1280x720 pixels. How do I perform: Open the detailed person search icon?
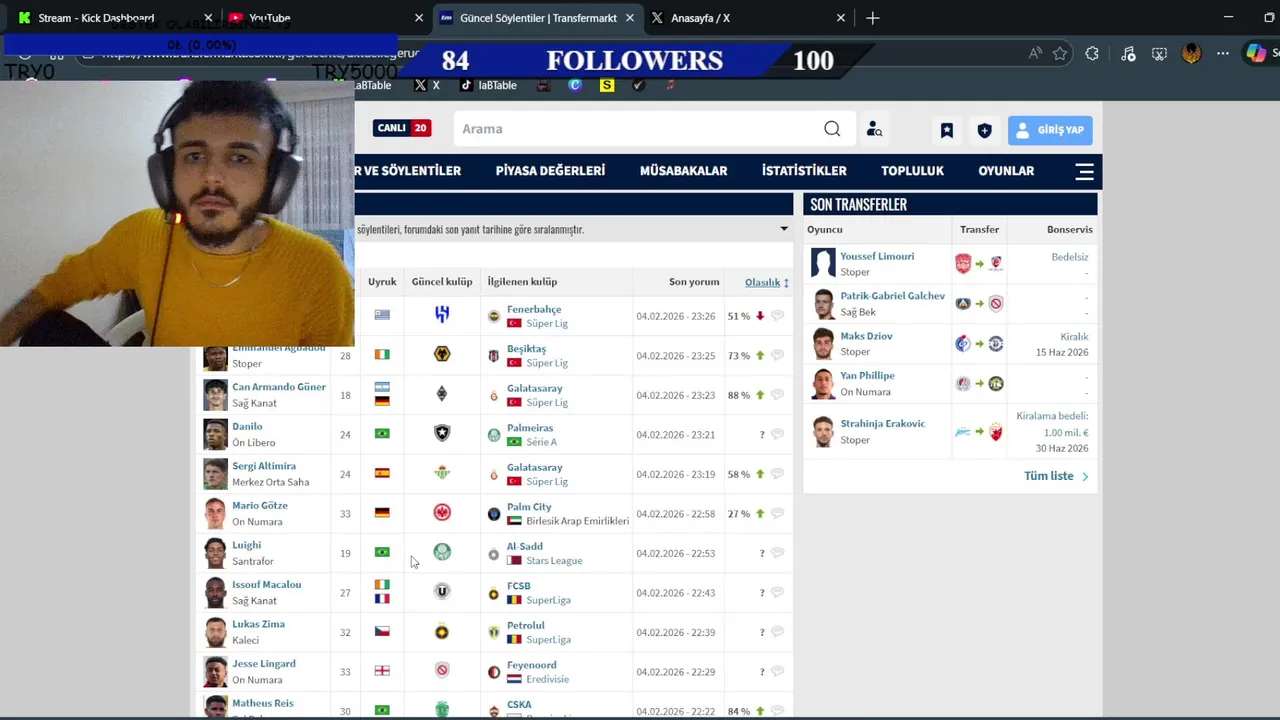(874, 129)
